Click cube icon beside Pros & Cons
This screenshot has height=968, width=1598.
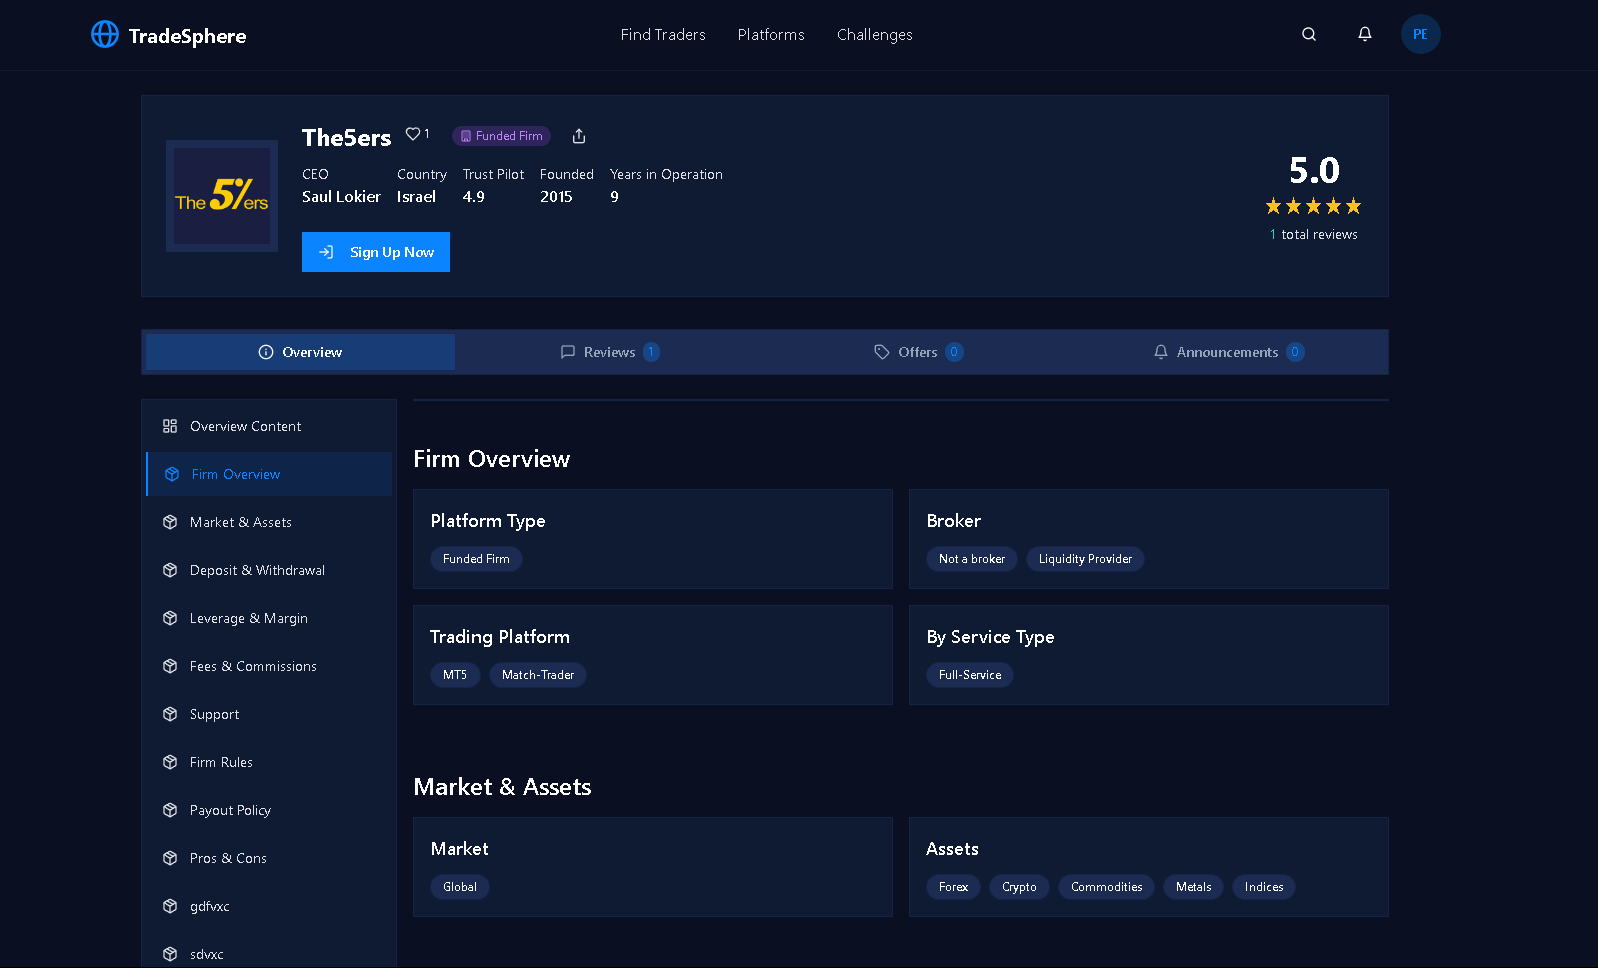coord(170,858)
